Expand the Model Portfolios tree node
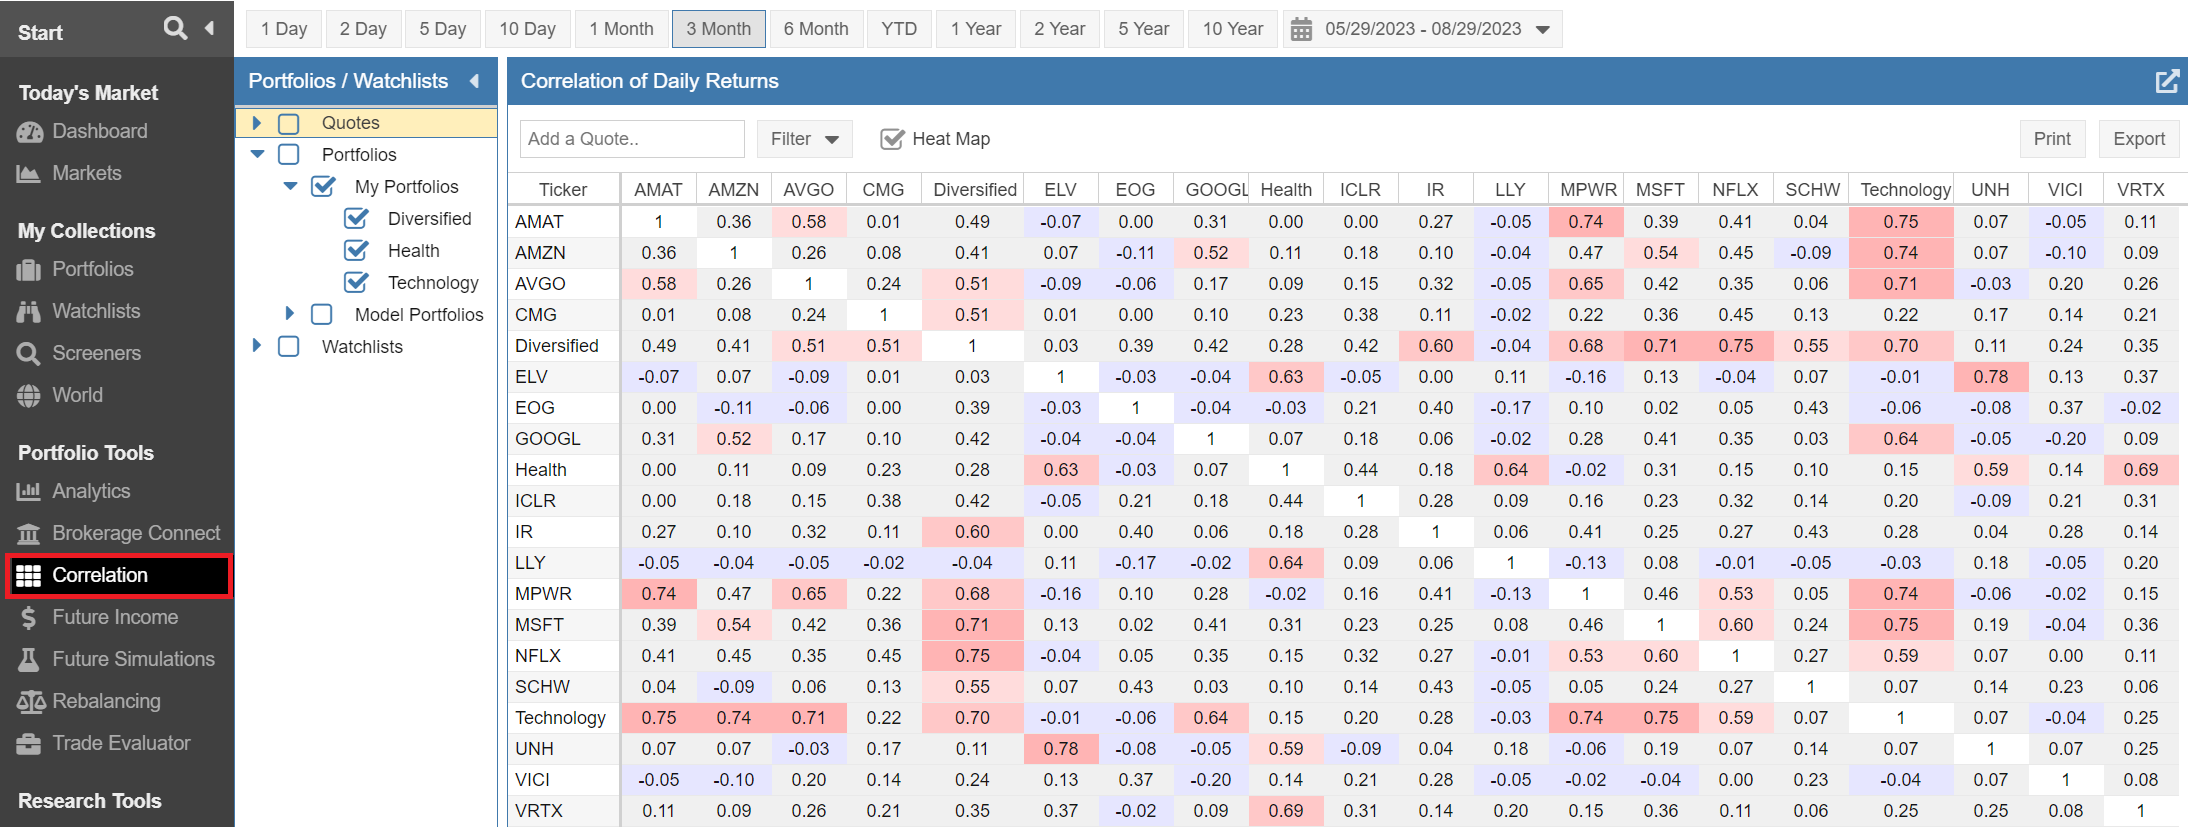The image size is (2188, 827). click(x=290, y=314)
